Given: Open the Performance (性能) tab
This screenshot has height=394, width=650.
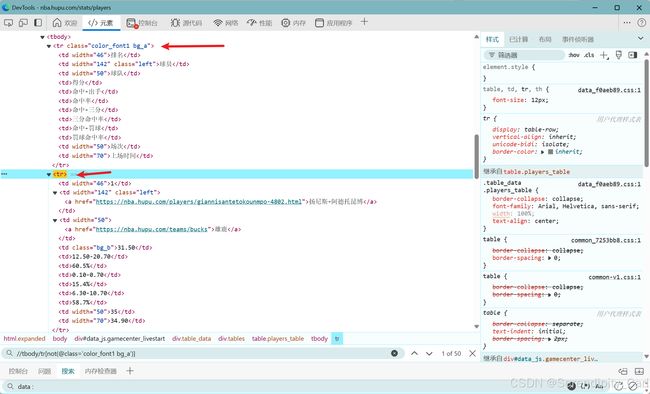Looking at the screenshot, I should click(259, 23).
